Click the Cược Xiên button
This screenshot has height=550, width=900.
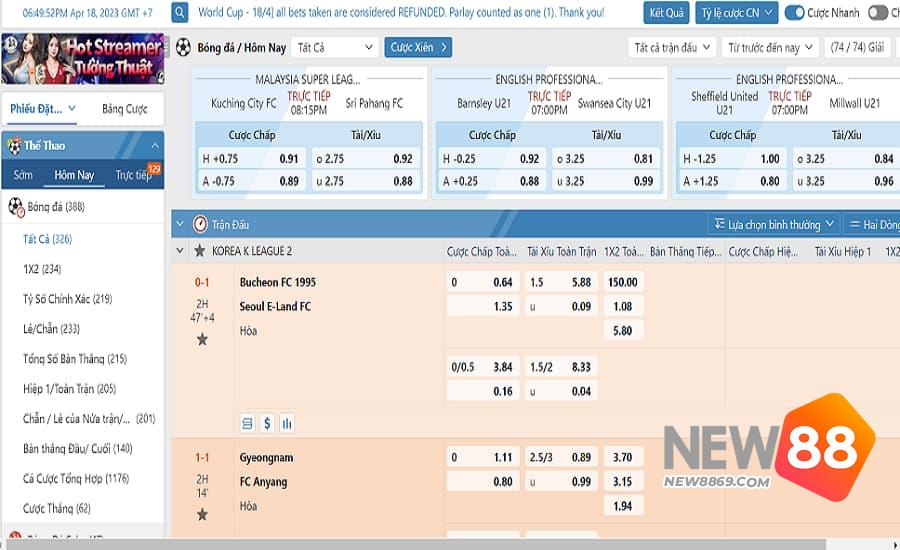pyautogui.click(x=418, y=47)
